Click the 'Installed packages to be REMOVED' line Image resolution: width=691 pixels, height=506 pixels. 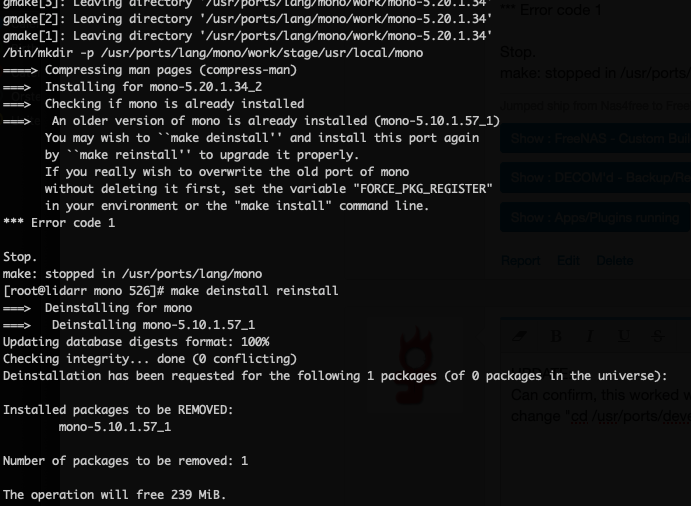click(x=118, y=410)
